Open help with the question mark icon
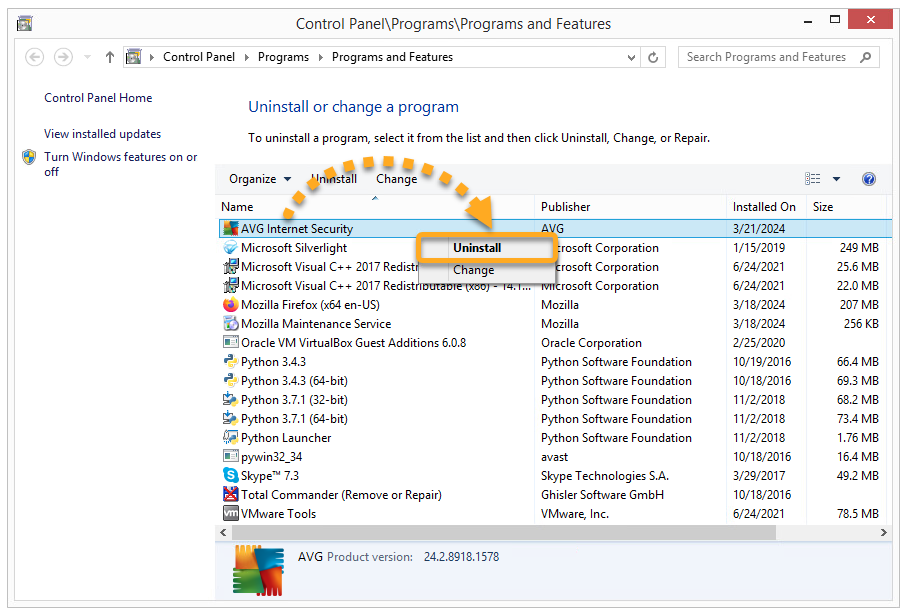This screenshot has width=907, height=613. click(868, 179)
